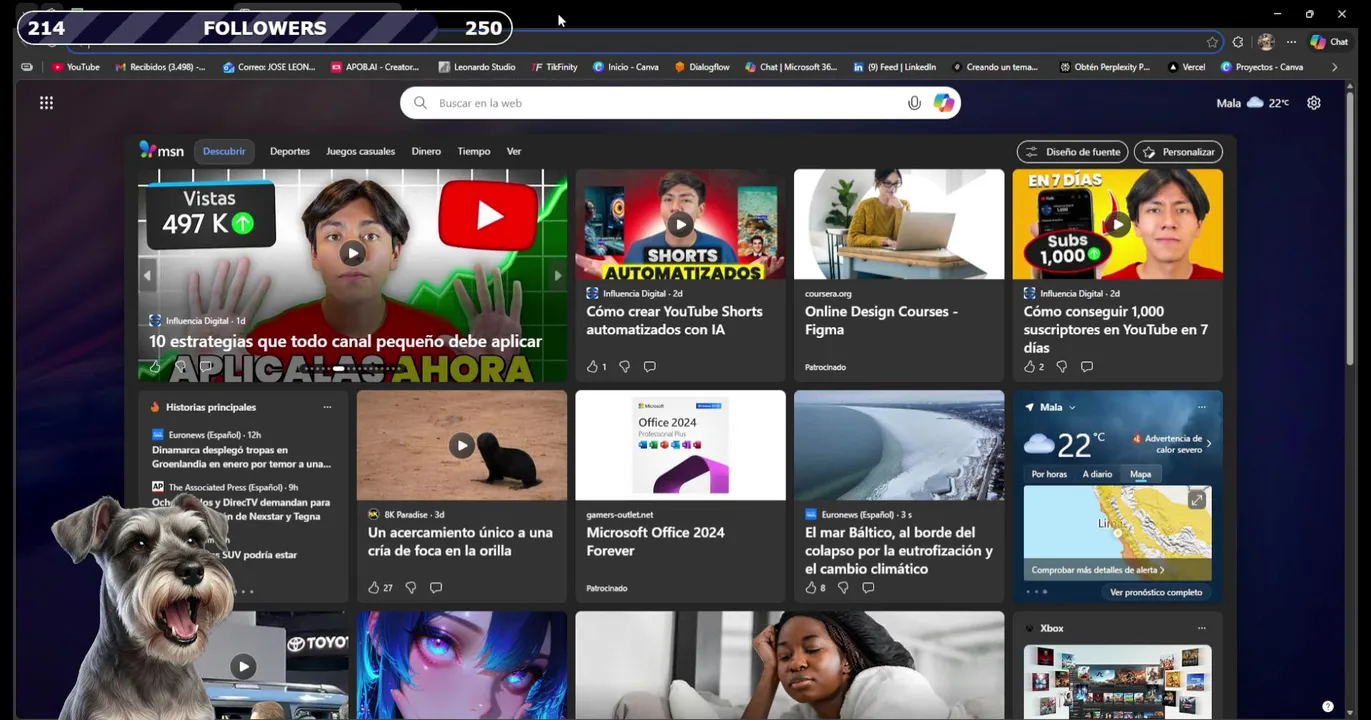The height and width of the screenshot is (720, 1371).
Task: Comment on the YouTube Shorts automatizados article
Action: tap(650, 367)
